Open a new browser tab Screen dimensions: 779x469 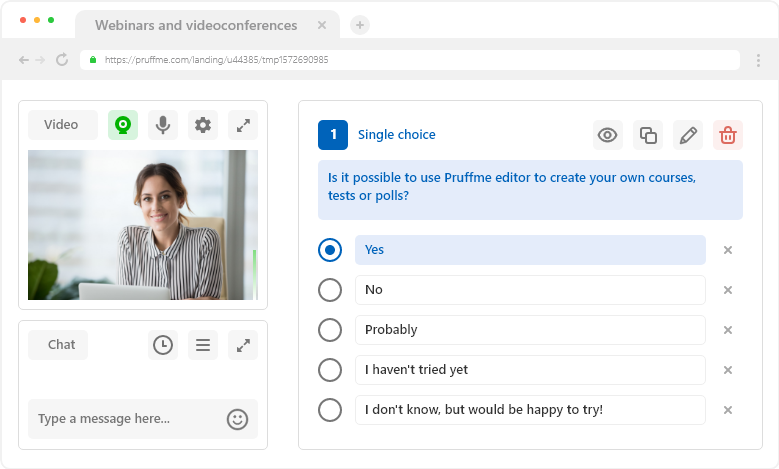coord(360,25)
